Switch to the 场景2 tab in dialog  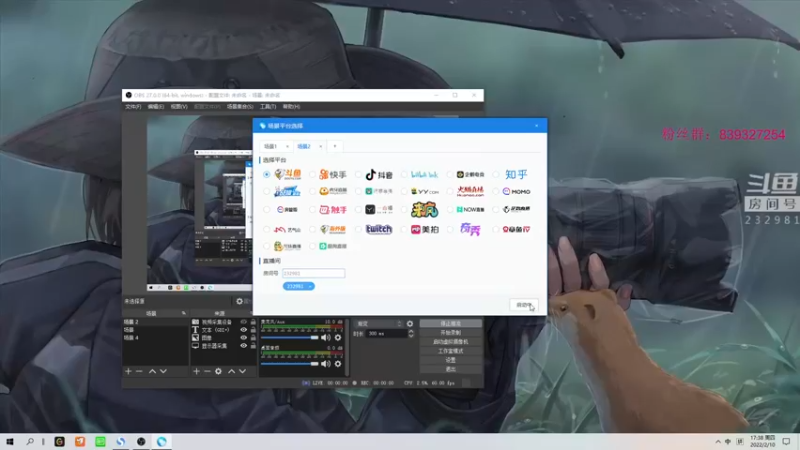coord(304,146)
